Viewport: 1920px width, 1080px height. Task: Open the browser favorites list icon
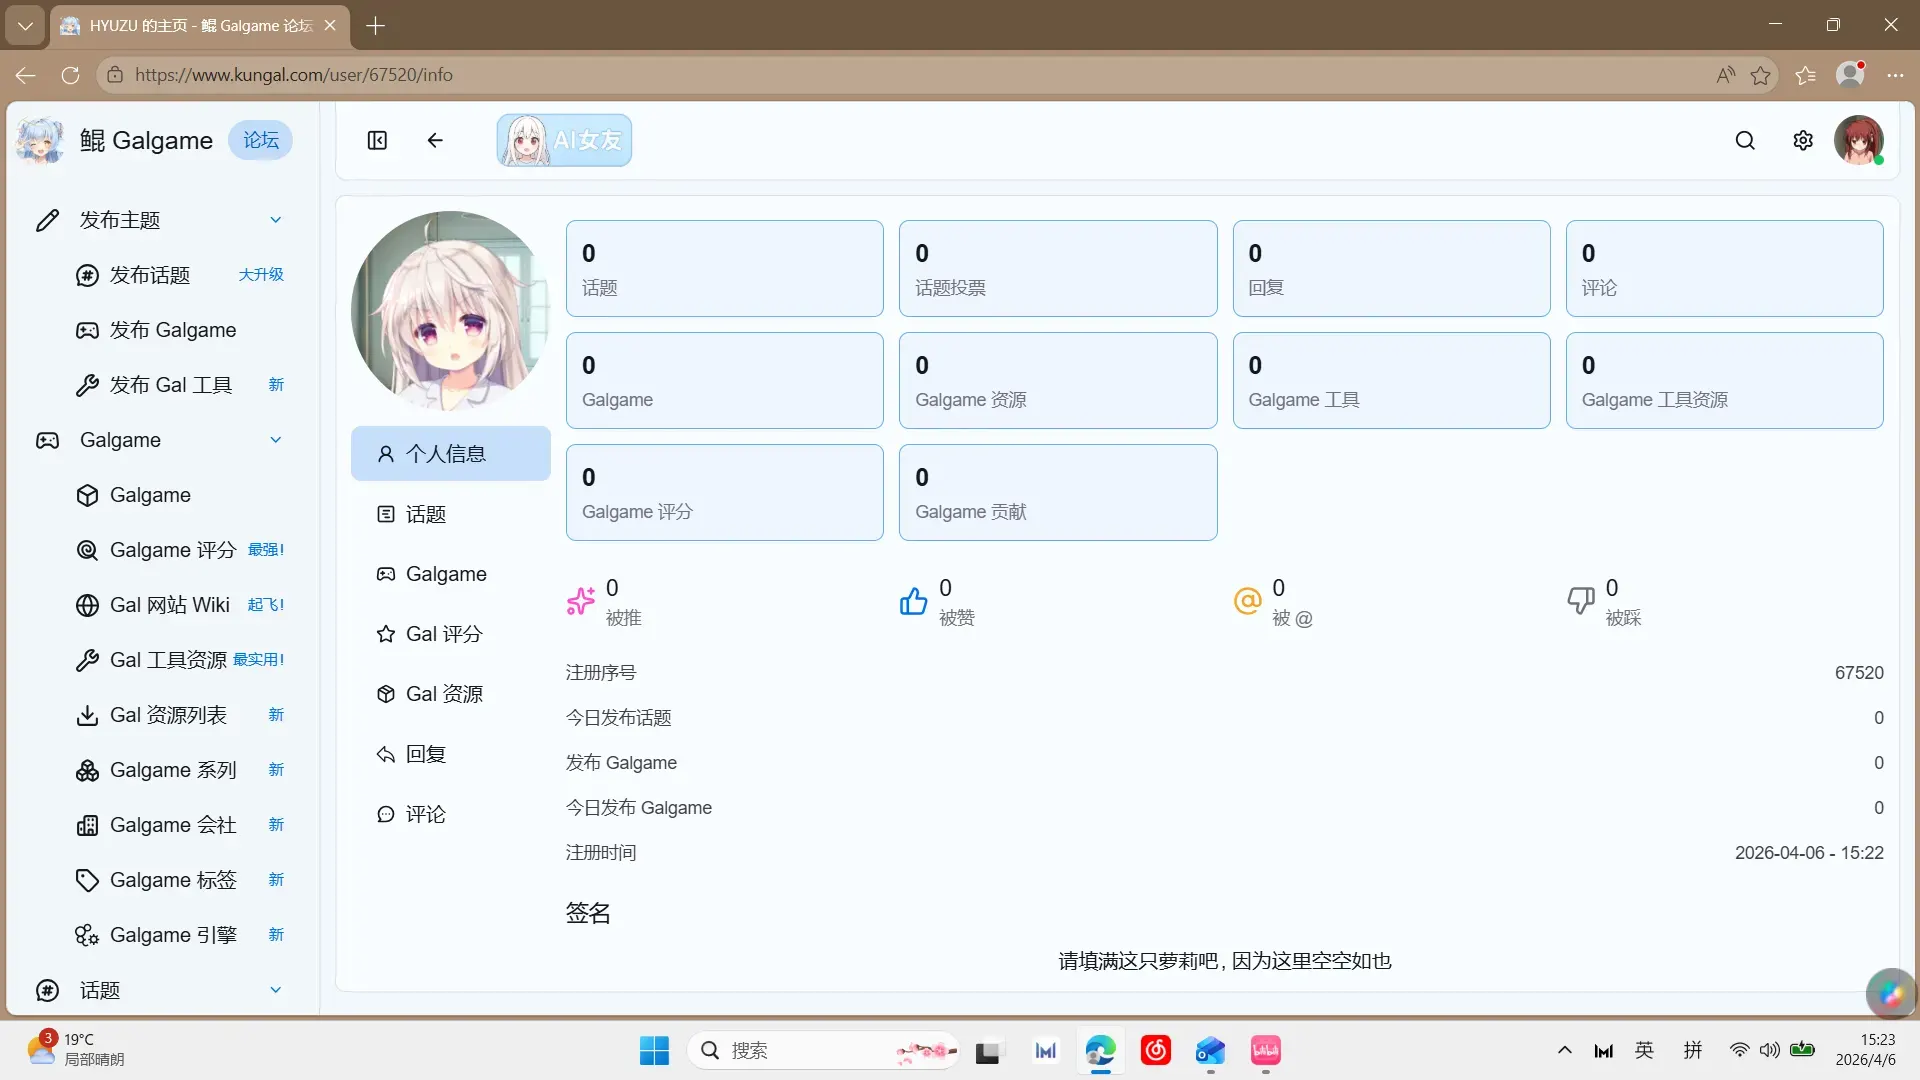pyautogui.click(x=1805, y=75)
